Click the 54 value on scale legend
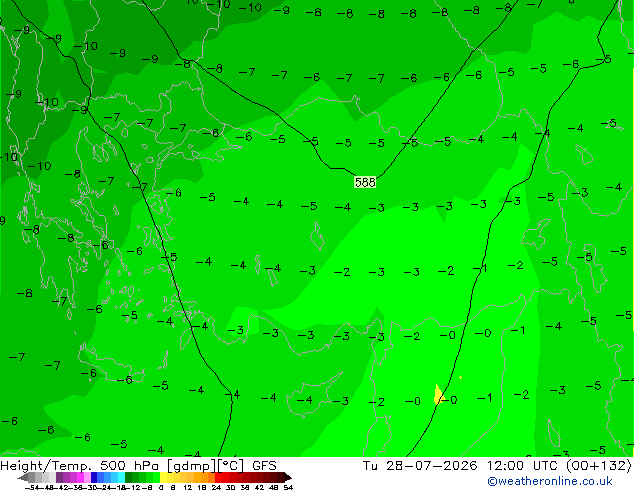The image size is (634, 490). (288, 487)
